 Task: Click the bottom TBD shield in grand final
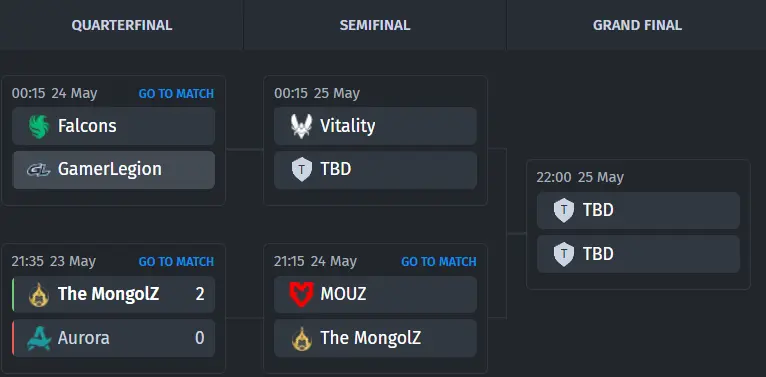pyautogui.click(x=564, y=254)
